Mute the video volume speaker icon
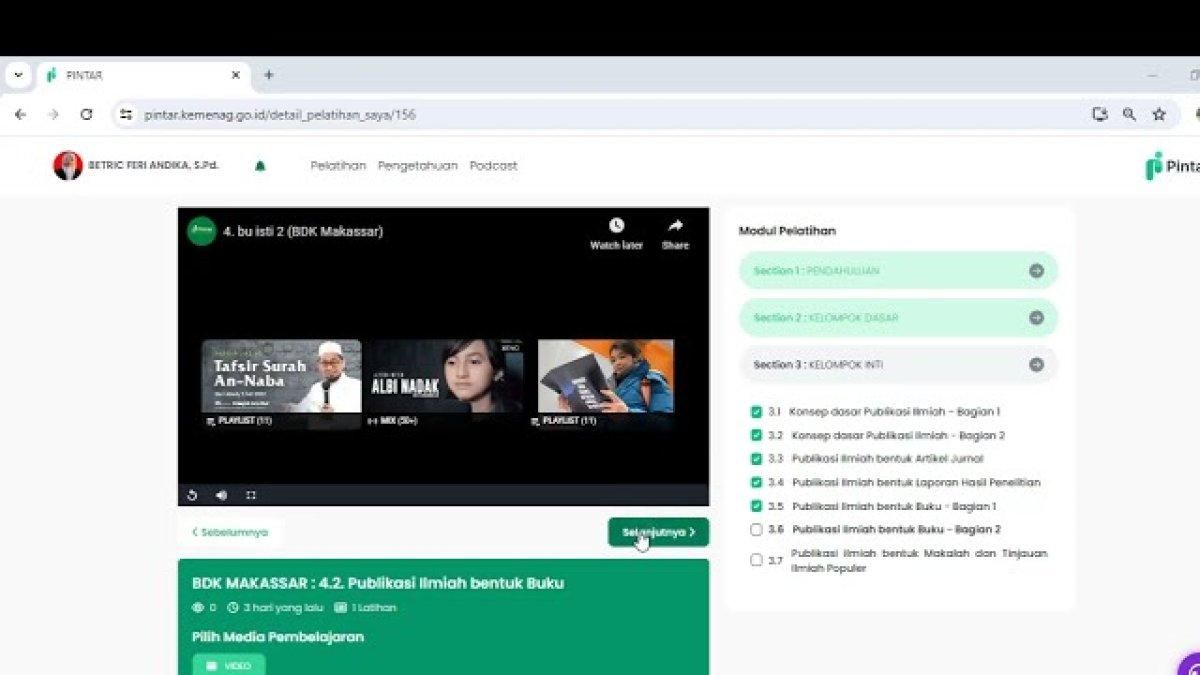The width and height of the screenshot is (1200, 675). (221, 495)
